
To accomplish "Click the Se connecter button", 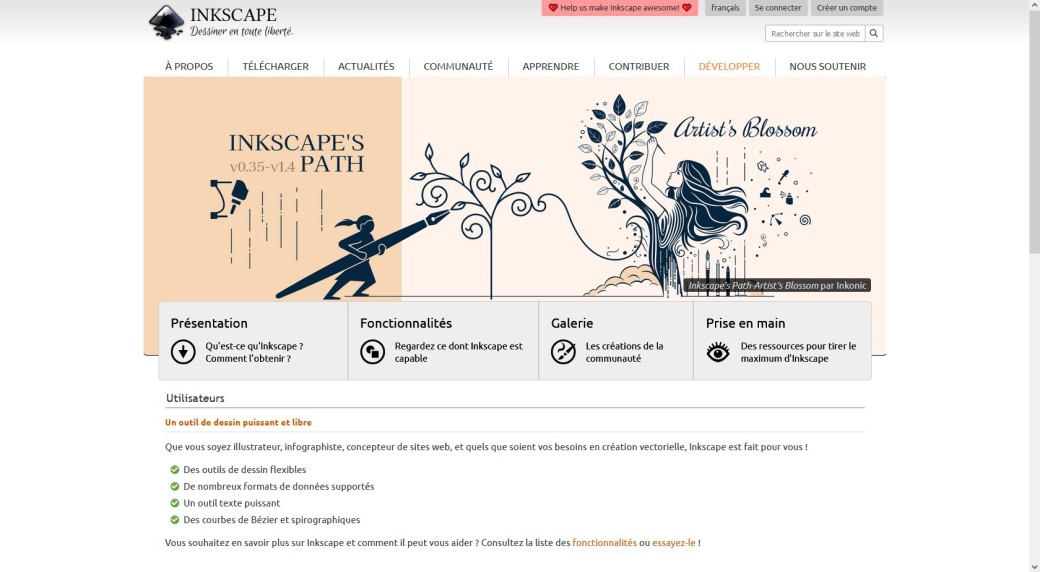I will coord(778,8).
